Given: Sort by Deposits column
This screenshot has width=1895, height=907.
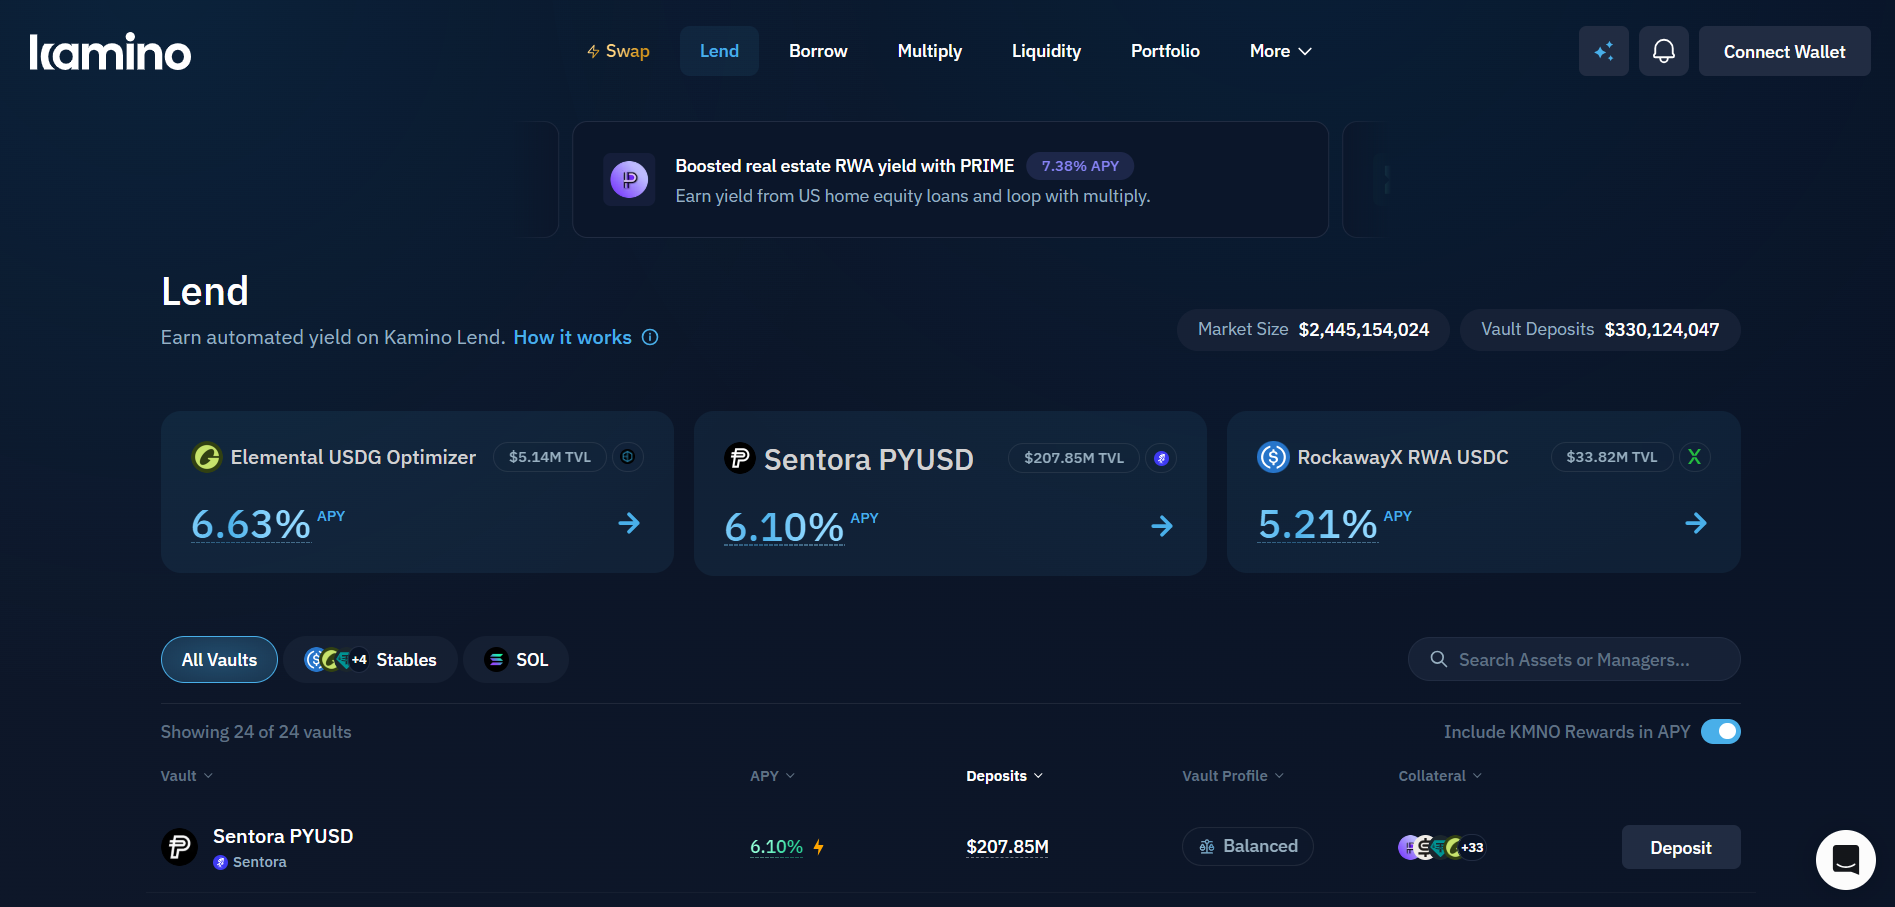Looking at the screenshot, I should tap(1005, 776).
